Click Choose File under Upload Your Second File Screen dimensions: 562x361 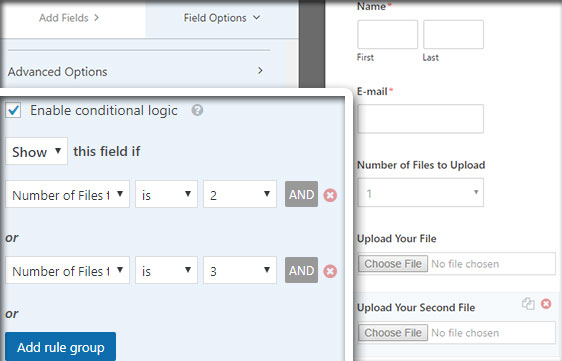coord(393,333)
